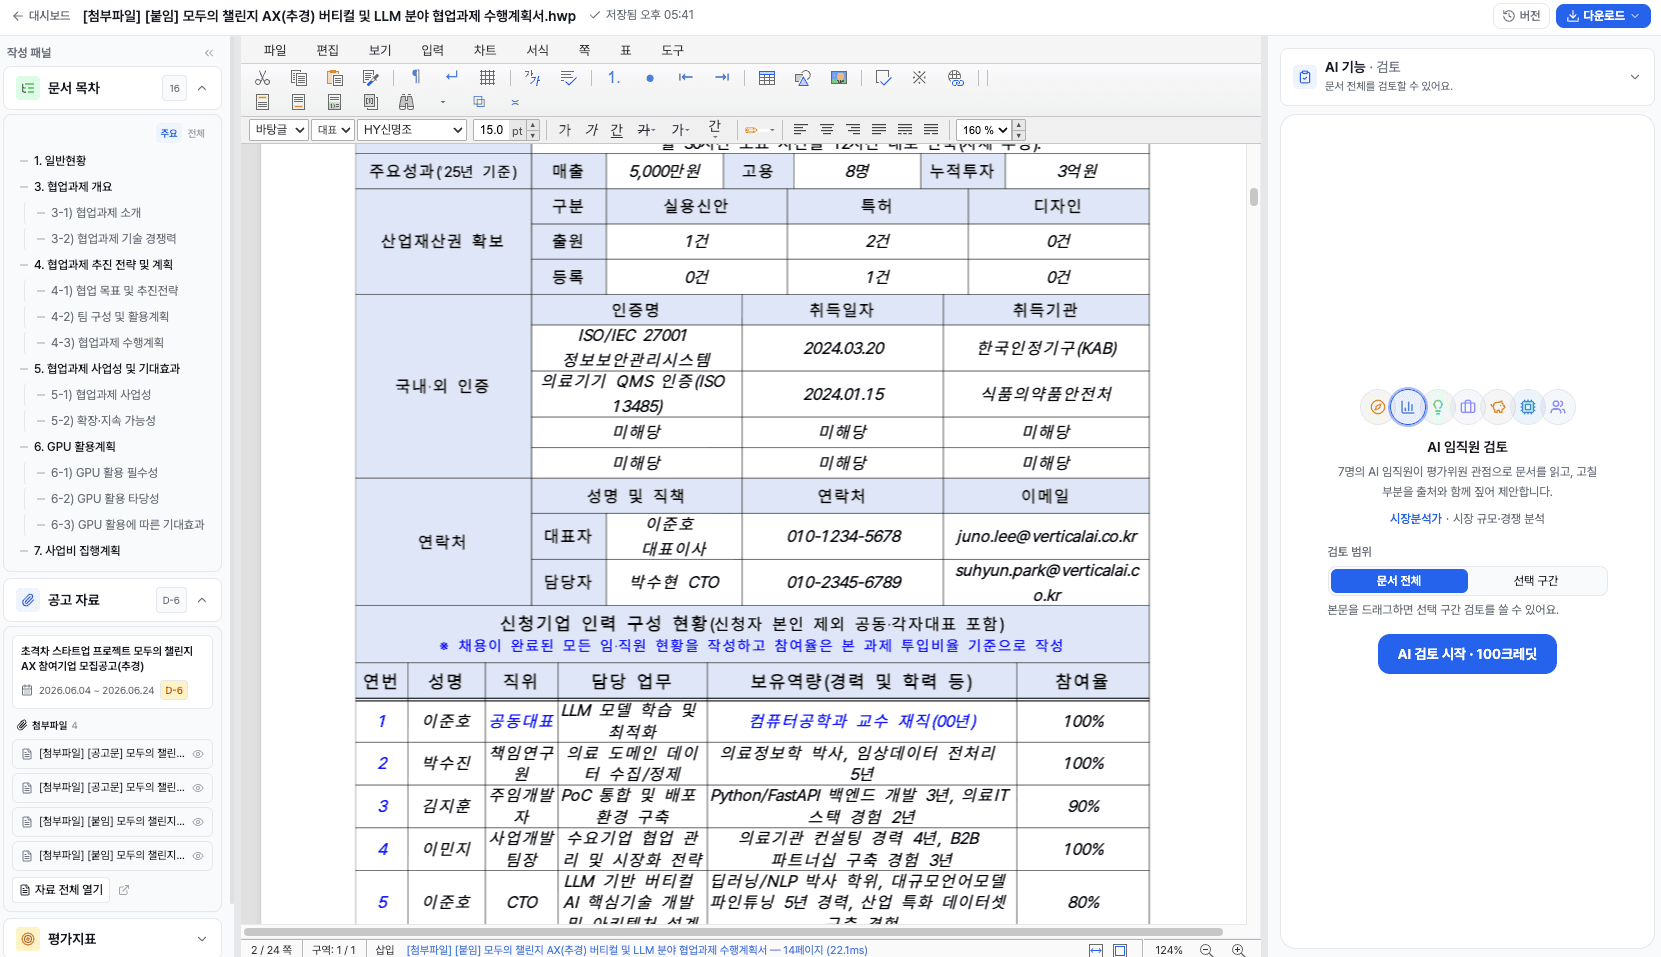Open the 대표 language dropdown
Viewport: 1661px width, 957px height.
pyautogui.click(x=333, y=130)
